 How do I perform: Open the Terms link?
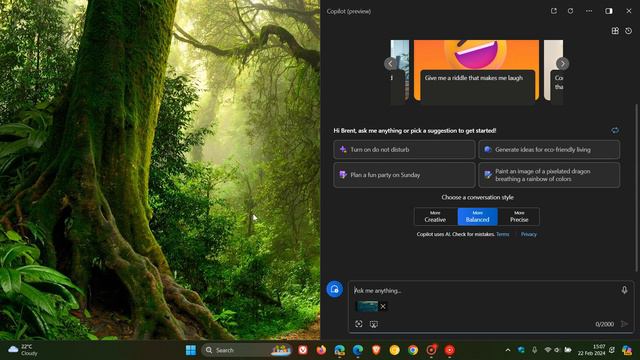(x=502, y=234)
